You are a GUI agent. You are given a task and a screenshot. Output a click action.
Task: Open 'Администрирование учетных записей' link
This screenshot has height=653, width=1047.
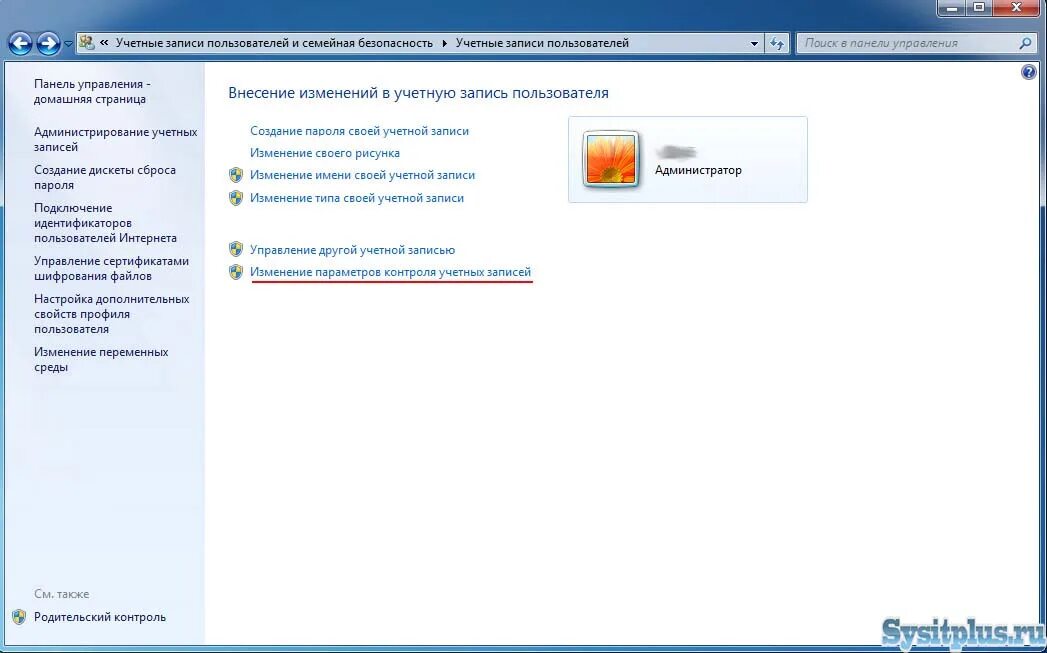[116, 140]
